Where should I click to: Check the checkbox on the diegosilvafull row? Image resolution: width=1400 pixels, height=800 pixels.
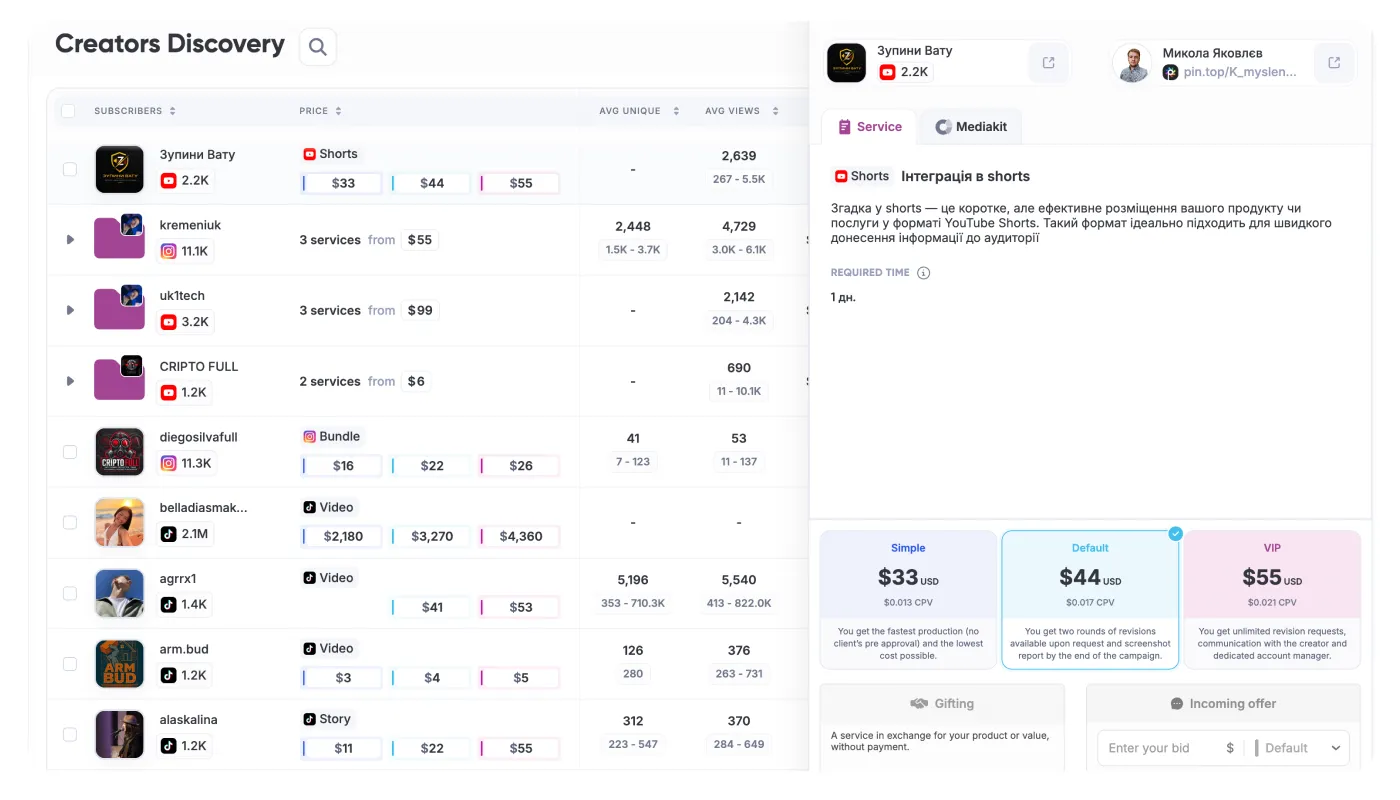pos(69,451)
